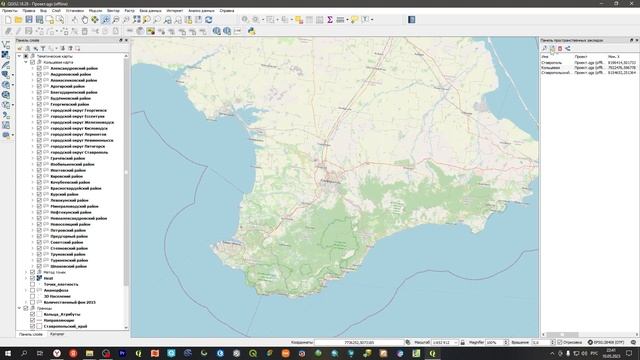This screenshot has height=360, width=640.
Task: Select the Ставрополь bookmark row
Action: click(x=589, y=63)
